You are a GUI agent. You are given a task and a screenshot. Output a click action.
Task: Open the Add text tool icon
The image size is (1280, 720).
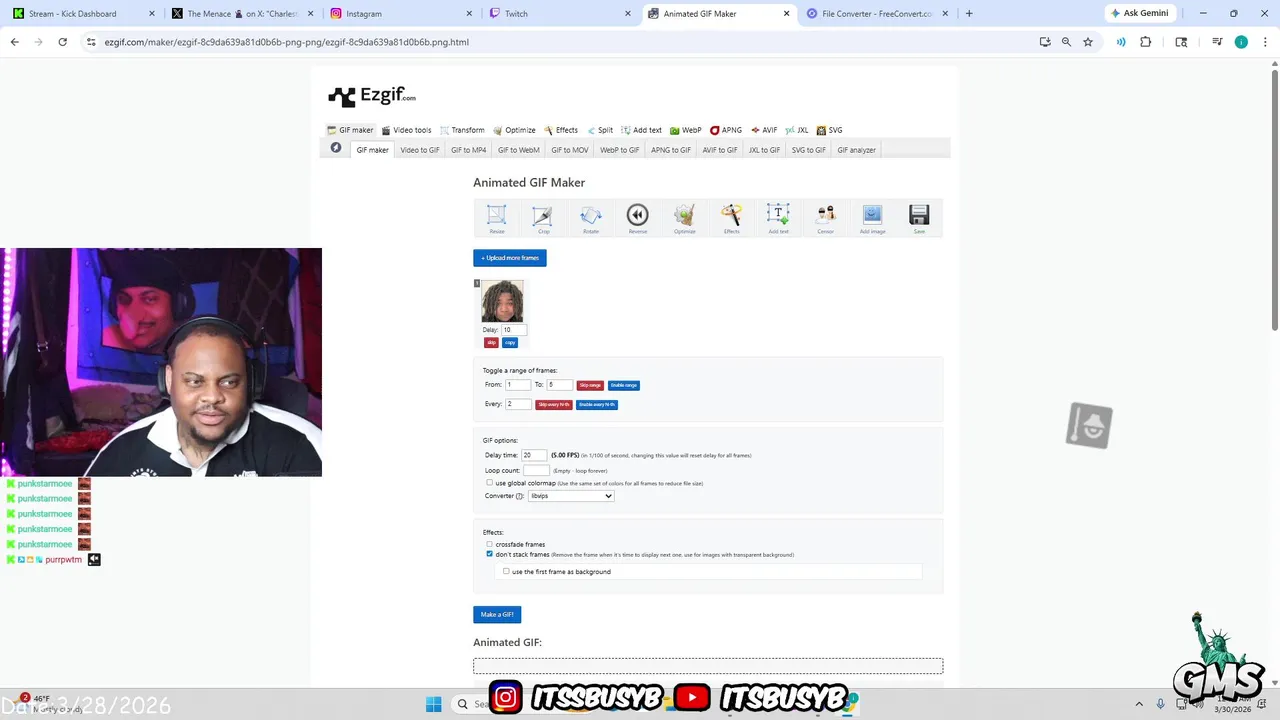pyautogui.click(x=778, y=219)
